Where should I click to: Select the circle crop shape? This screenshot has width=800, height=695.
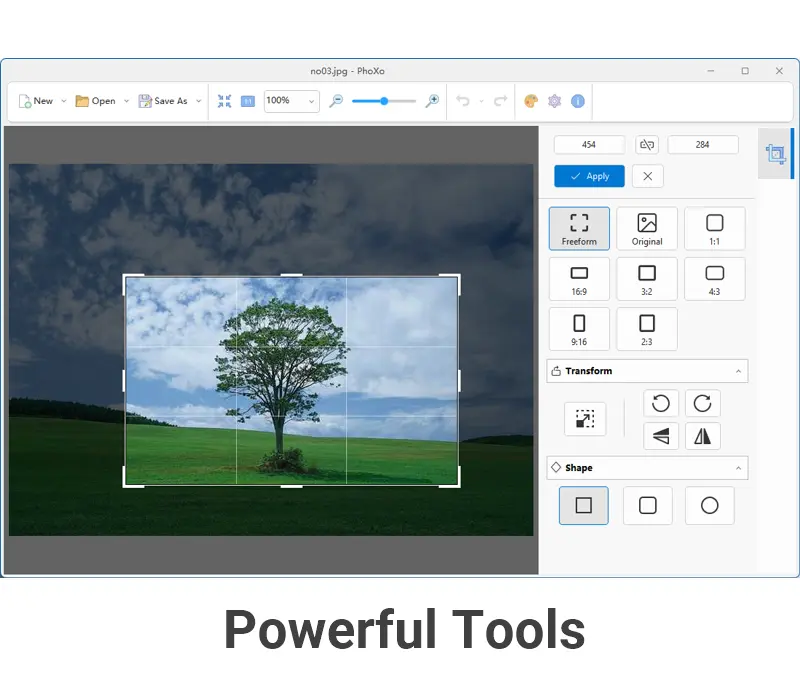click(709, 506)
